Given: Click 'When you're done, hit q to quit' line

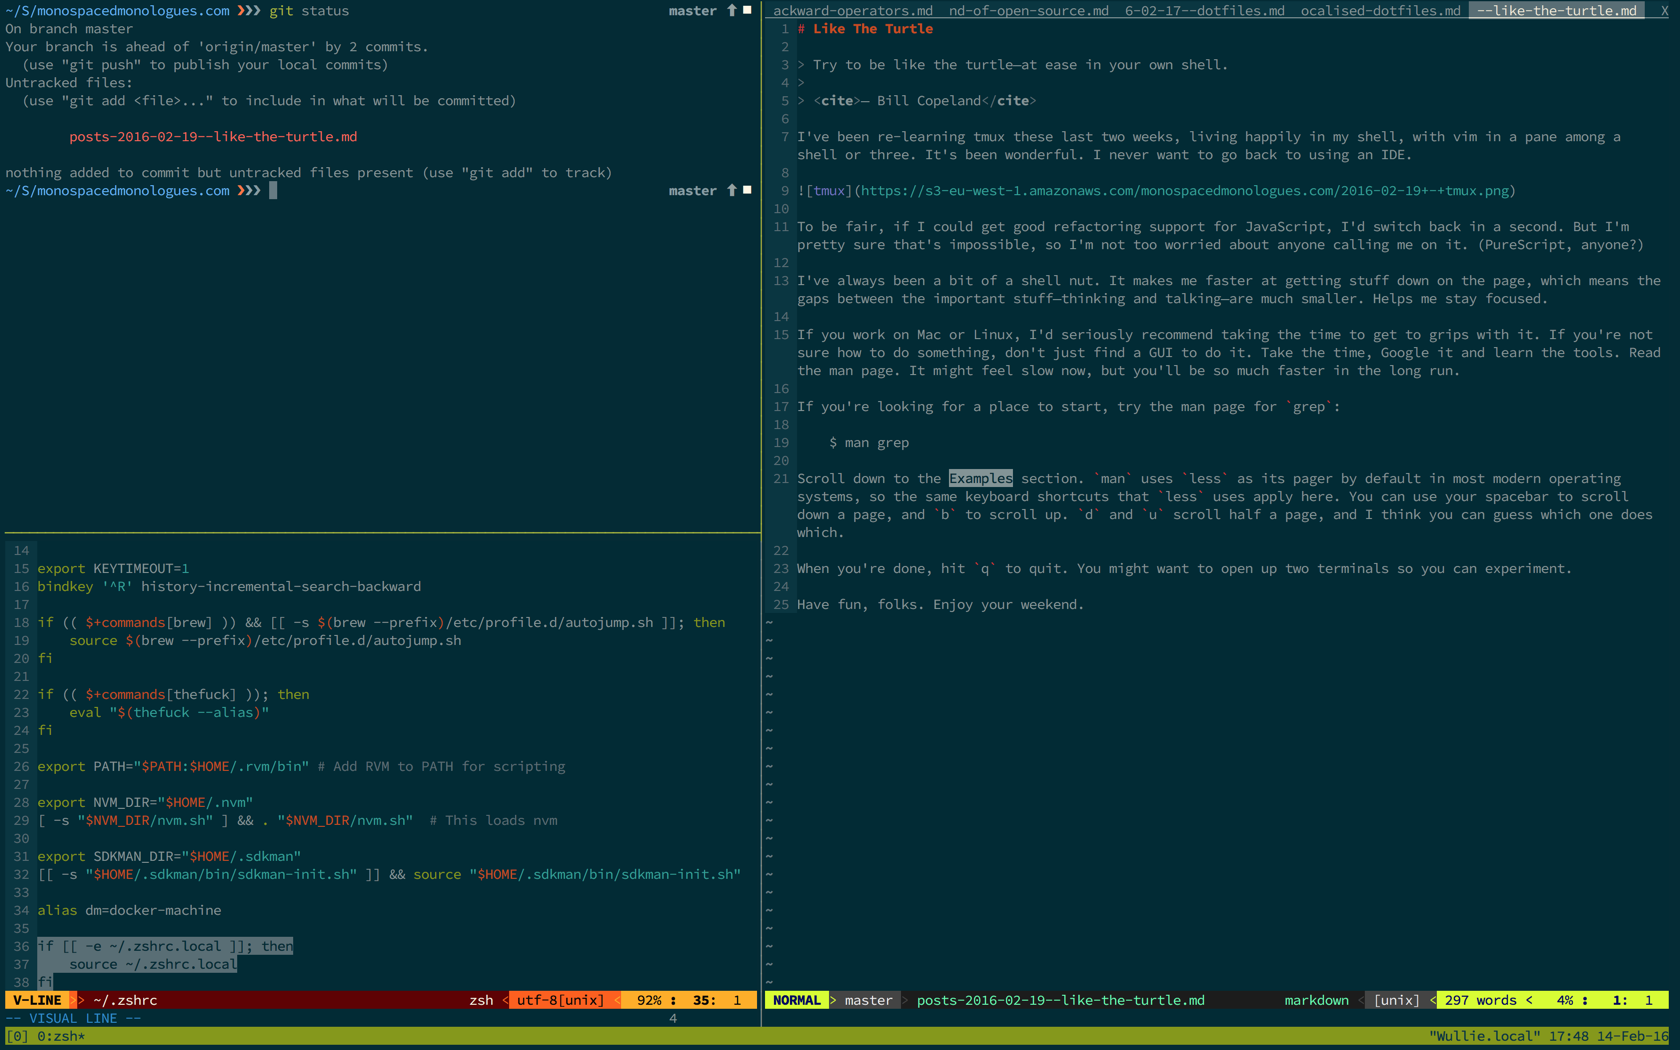Looking at the screenshot, I should [x=1184, y=569].
